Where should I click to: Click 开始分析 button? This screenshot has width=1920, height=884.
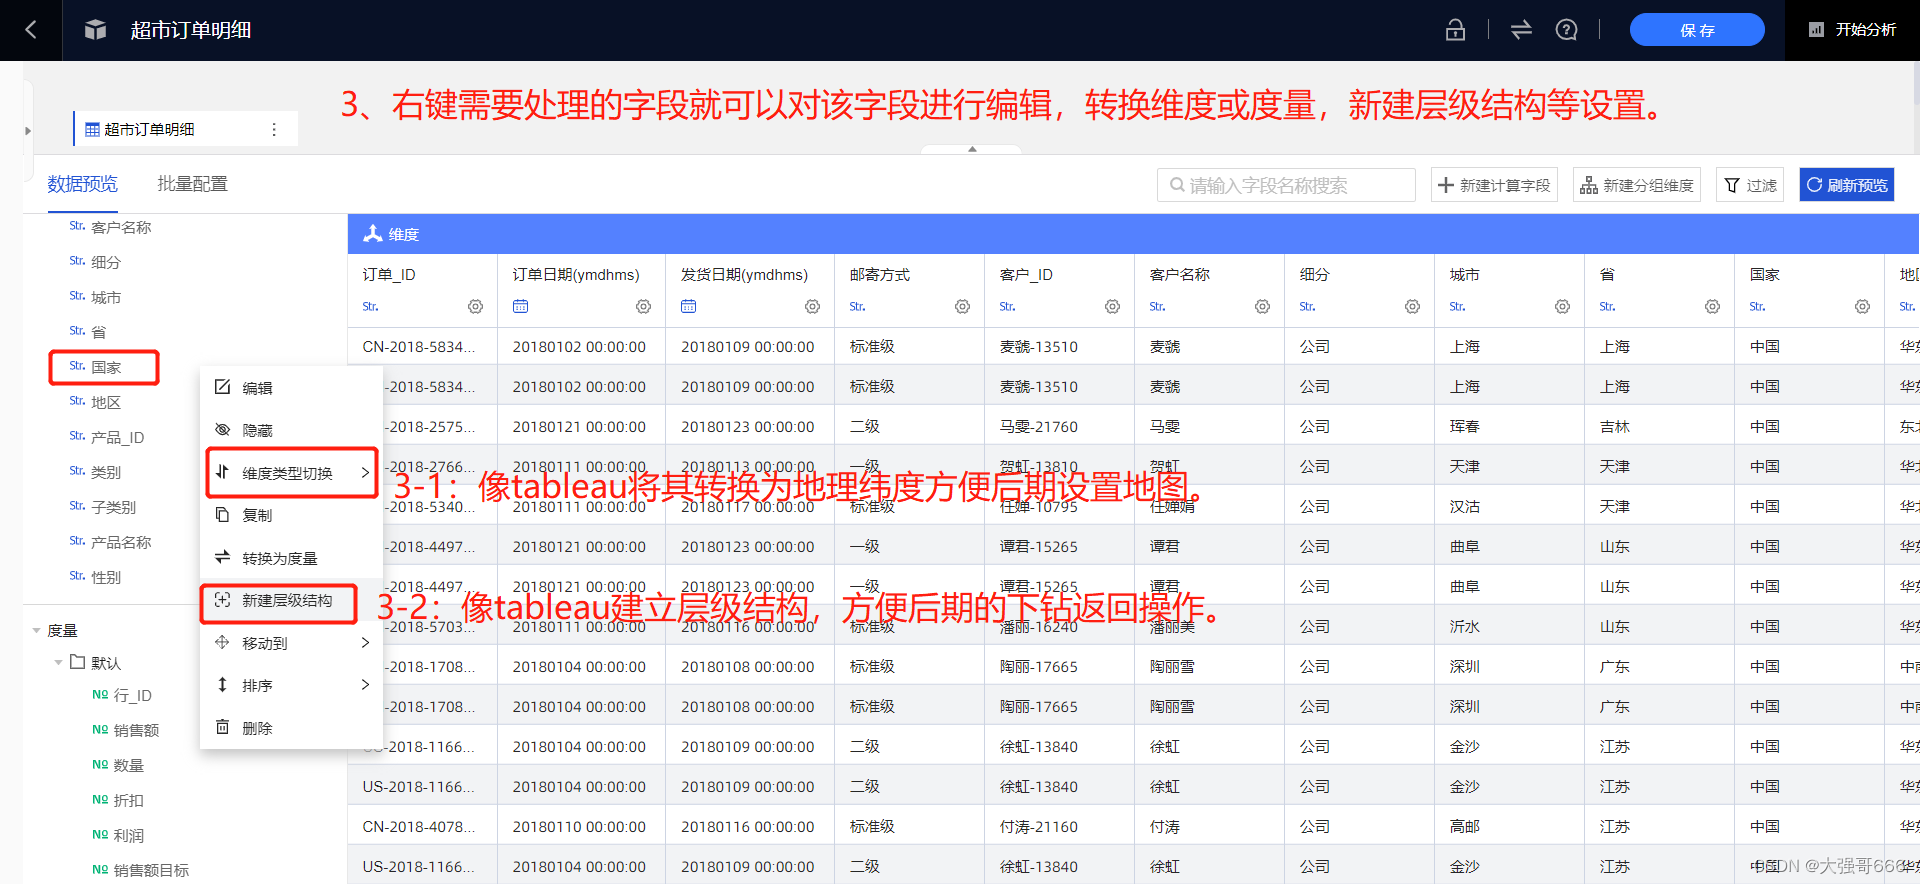pyautogui.click(x=1852, y=30)
